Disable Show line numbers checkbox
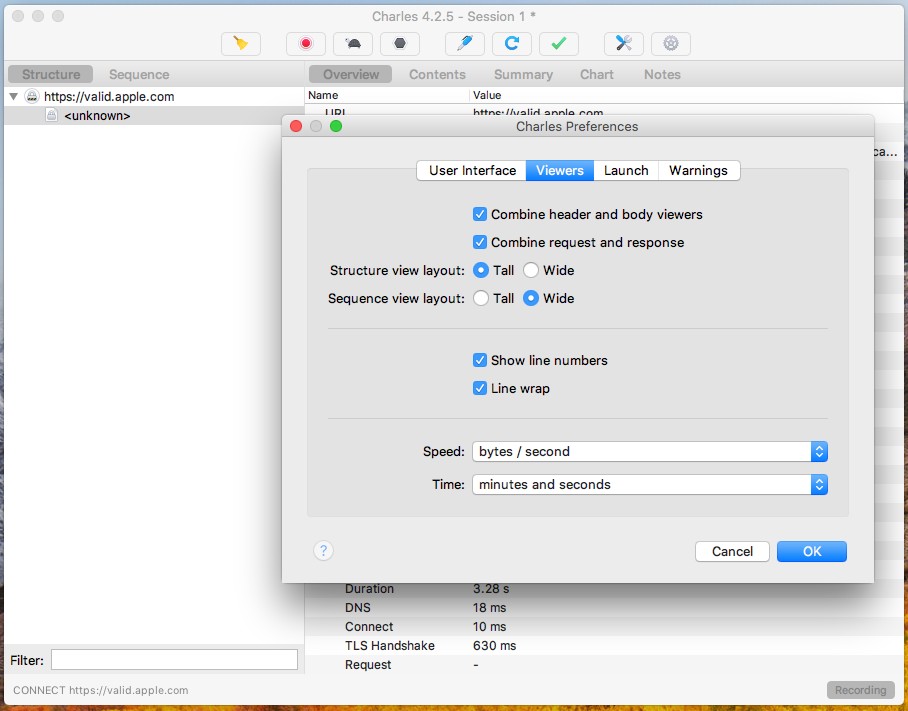Viewport: 908px width, 711px height. (479, 360)
